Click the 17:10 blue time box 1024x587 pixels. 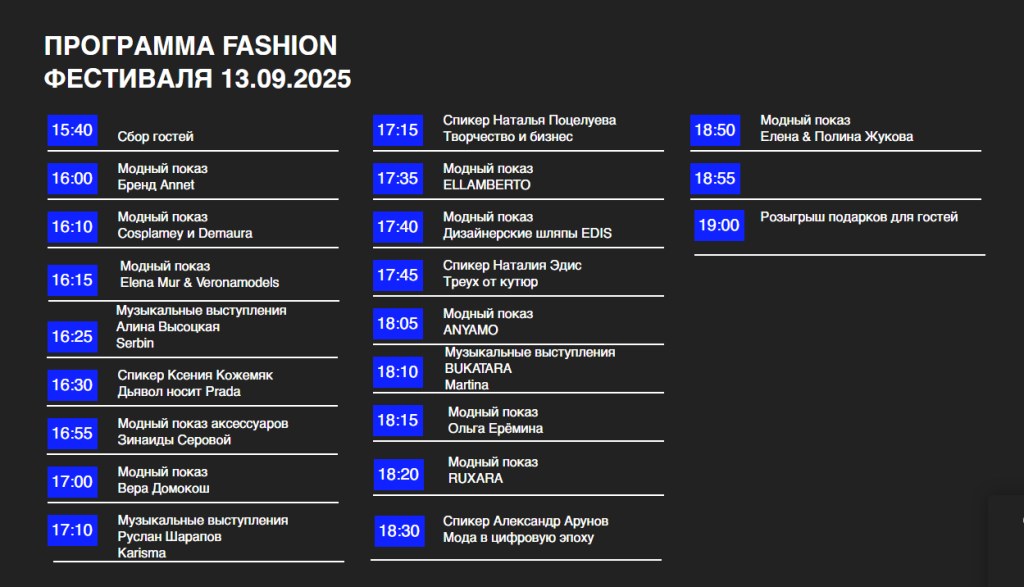coord(72,530)
